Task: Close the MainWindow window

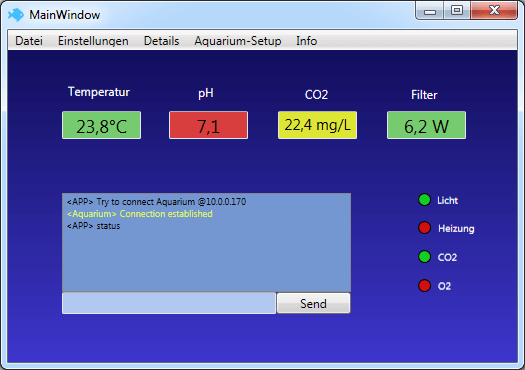Action: tap(494, 11)
